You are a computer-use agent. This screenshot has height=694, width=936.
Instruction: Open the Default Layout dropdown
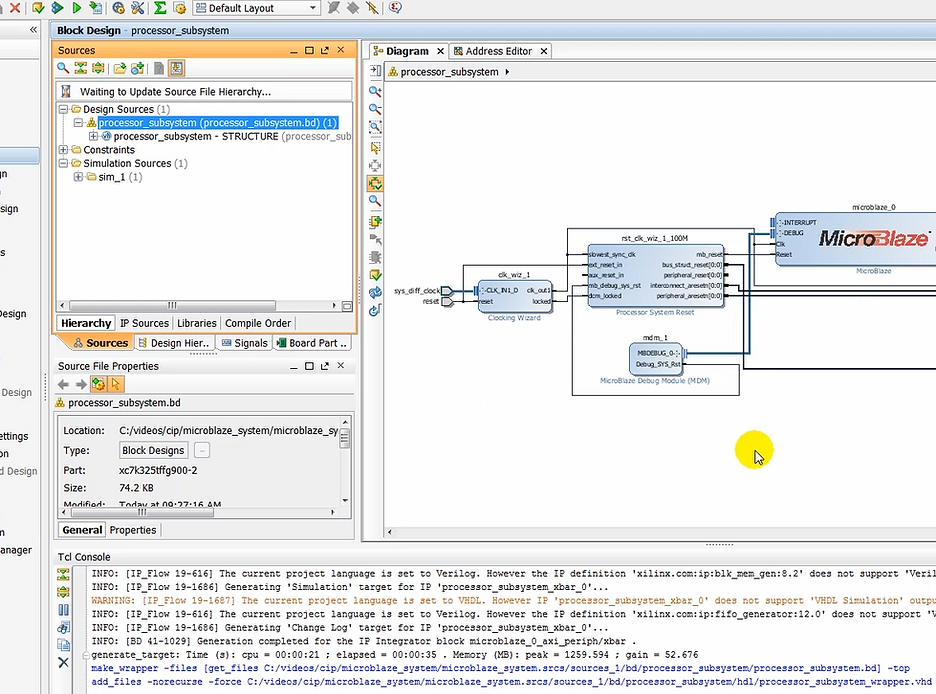[x=255, y=8]
